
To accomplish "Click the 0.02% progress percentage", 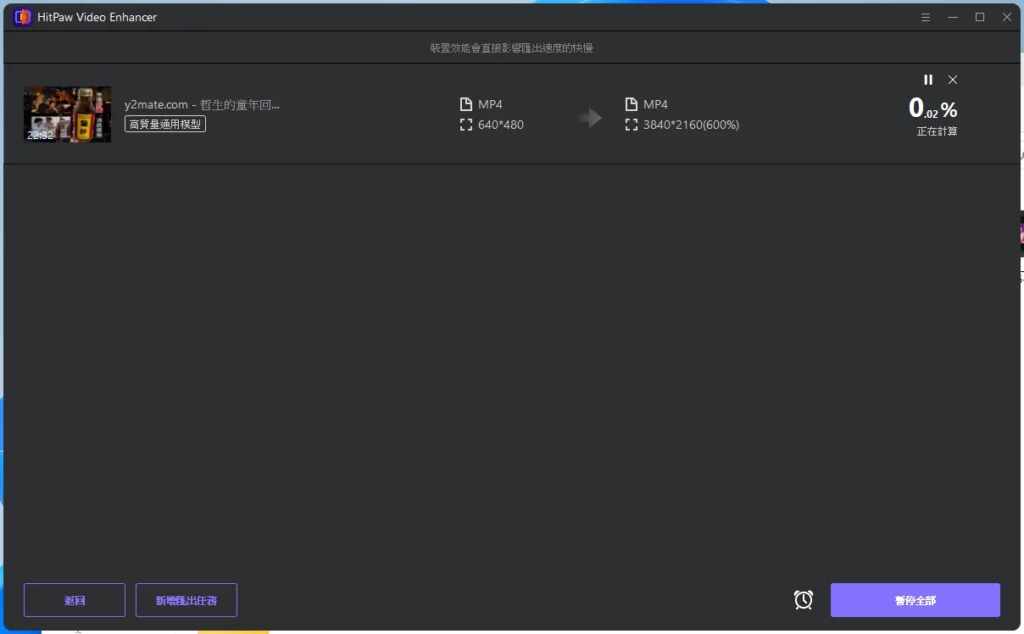I will pos(933,108).
